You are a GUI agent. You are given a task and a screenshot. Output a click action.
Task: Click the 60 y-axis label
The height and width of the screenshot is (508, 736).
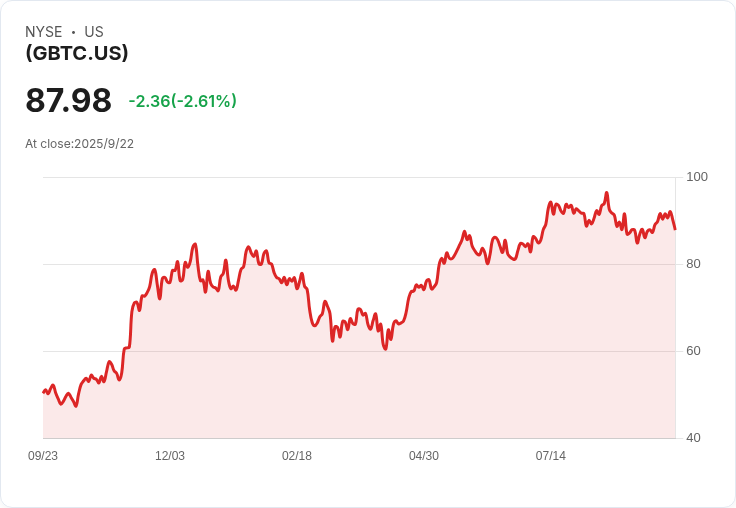[694, 351]
